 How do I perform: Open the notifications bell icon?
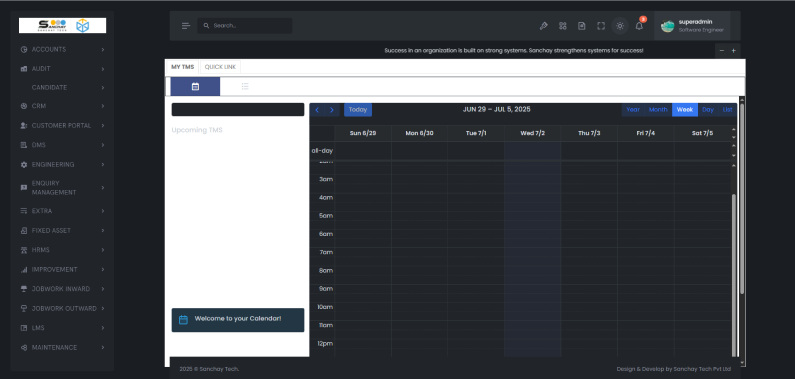[x=639, y=26]
